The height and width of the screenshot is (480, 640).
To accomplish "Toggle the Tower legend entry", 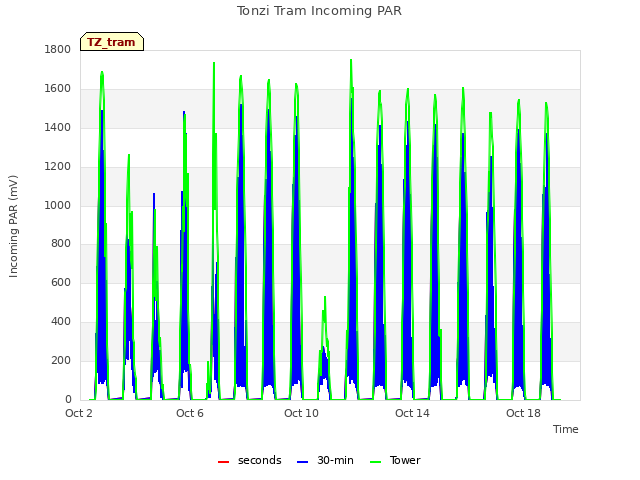I will (395, 460).
